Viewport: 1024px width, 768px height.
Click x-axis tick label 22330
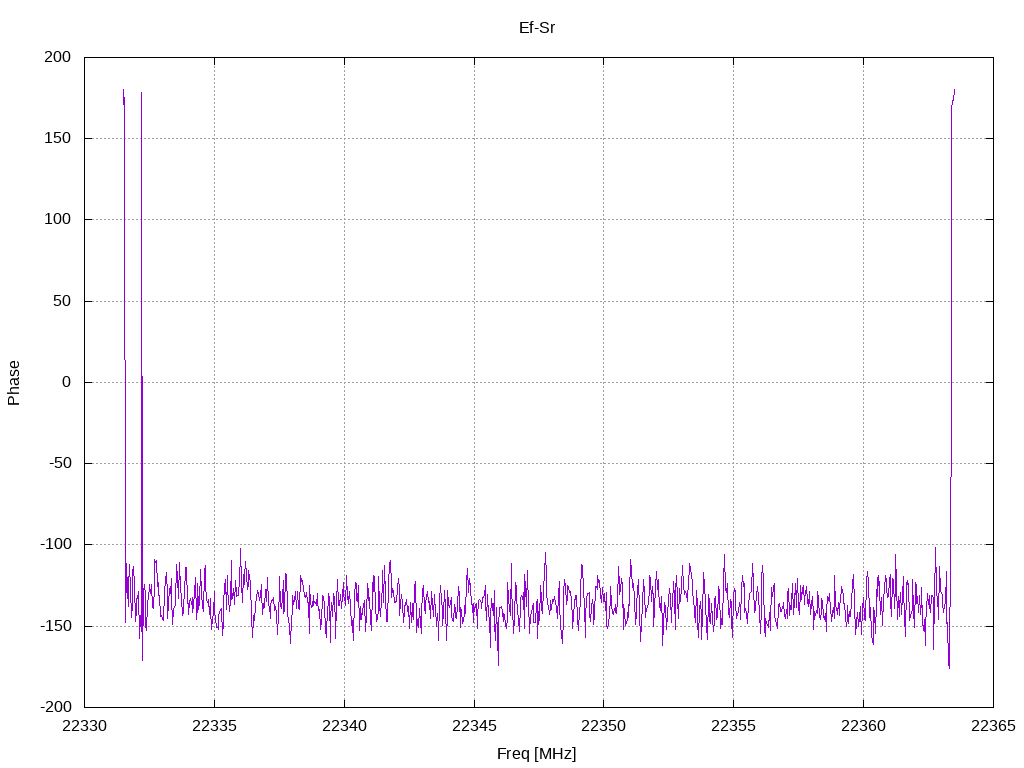coord(84,726)
